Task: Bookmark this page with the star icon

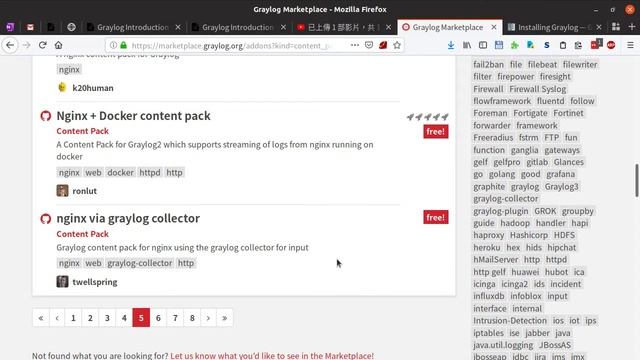Action: (397, 45)
